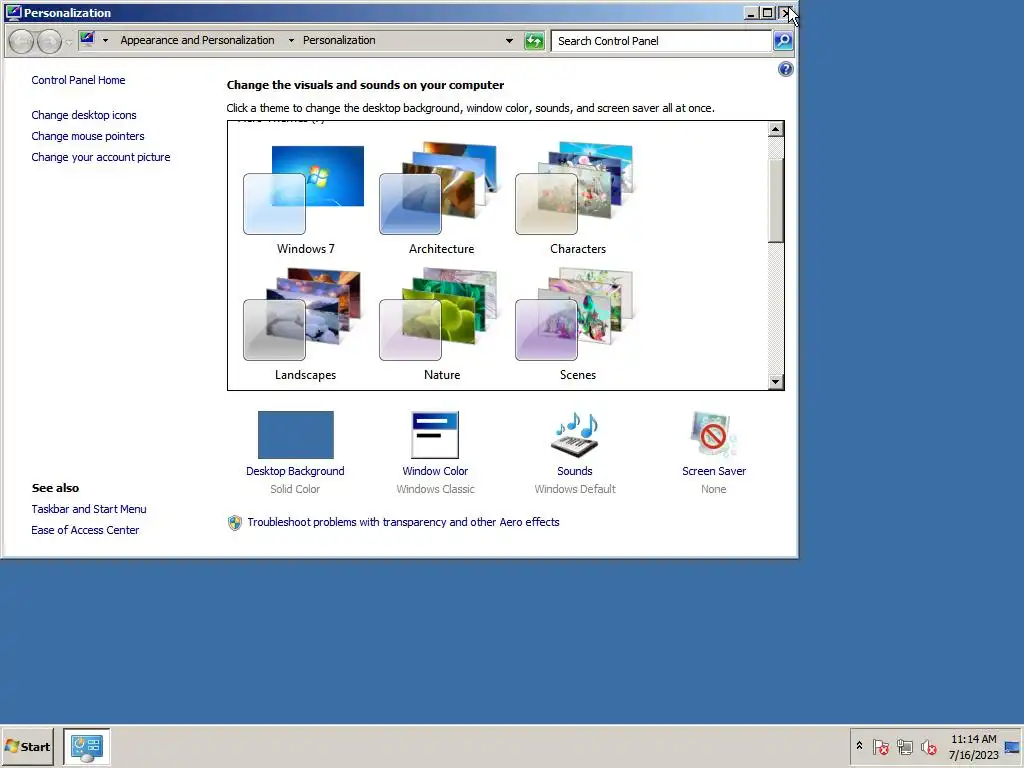
Task: Open Taskbar and Start Menu link
Action: coord(89,509)
